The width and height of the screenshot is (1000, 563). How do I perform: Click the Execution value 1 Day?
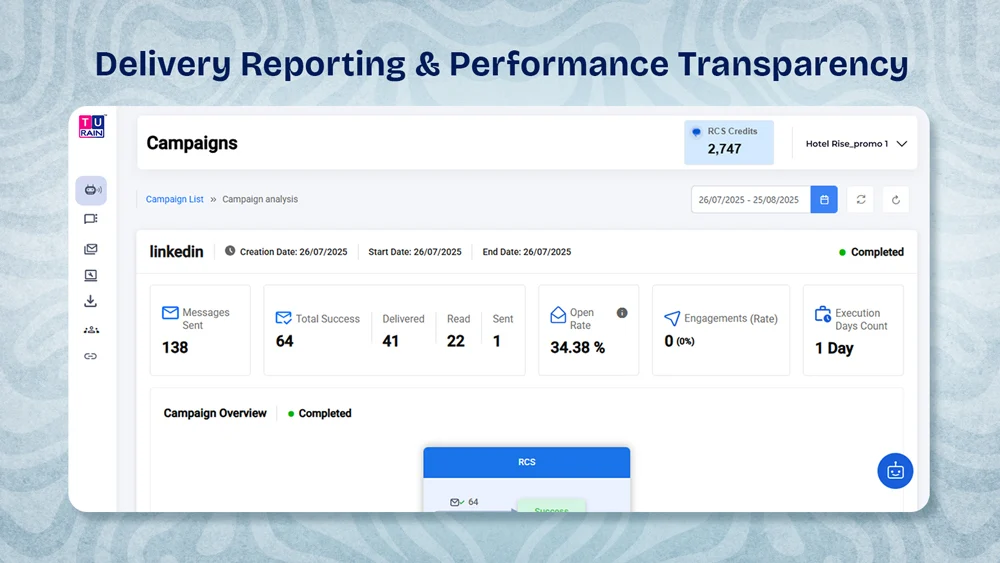tap(834, 348)
